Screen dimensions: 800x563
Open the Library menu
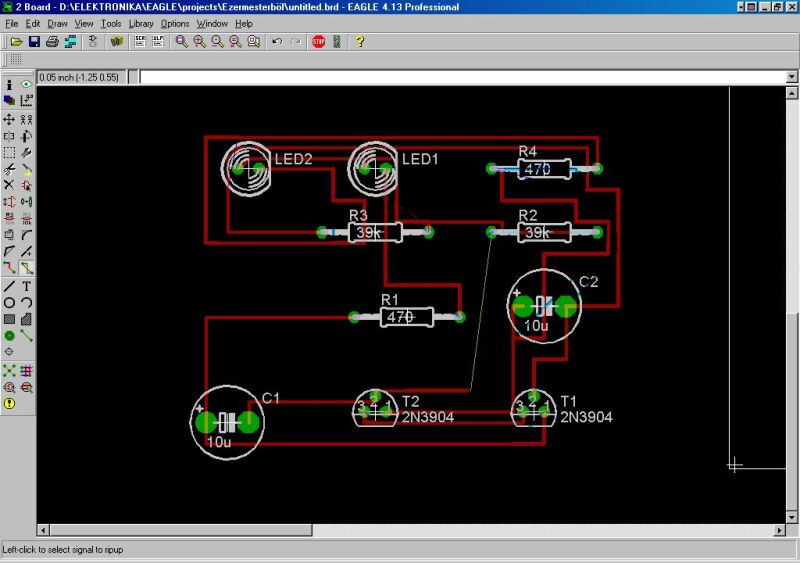pyautogui.click(x=141, y=23)
